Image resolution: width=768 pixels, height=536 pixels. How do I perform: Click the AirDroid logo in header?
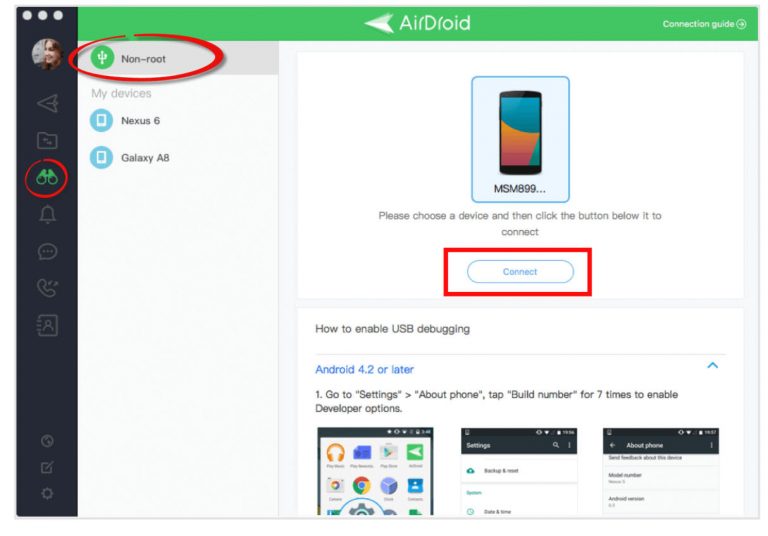coord(417,23)
